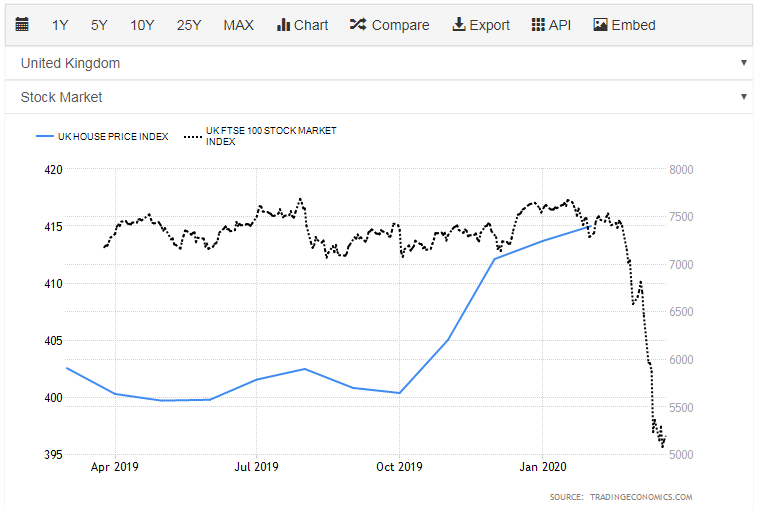Click the United Kingdom dropdown arrow
The image size is (757, 510).
743,63
